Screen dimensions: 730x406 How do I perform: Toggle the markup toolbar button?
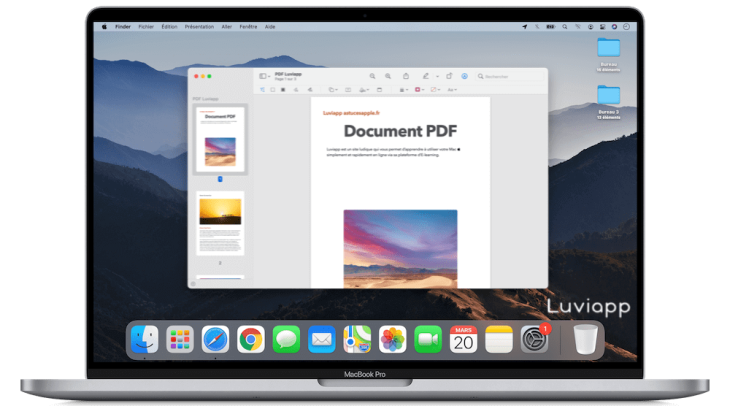point(464,75)
